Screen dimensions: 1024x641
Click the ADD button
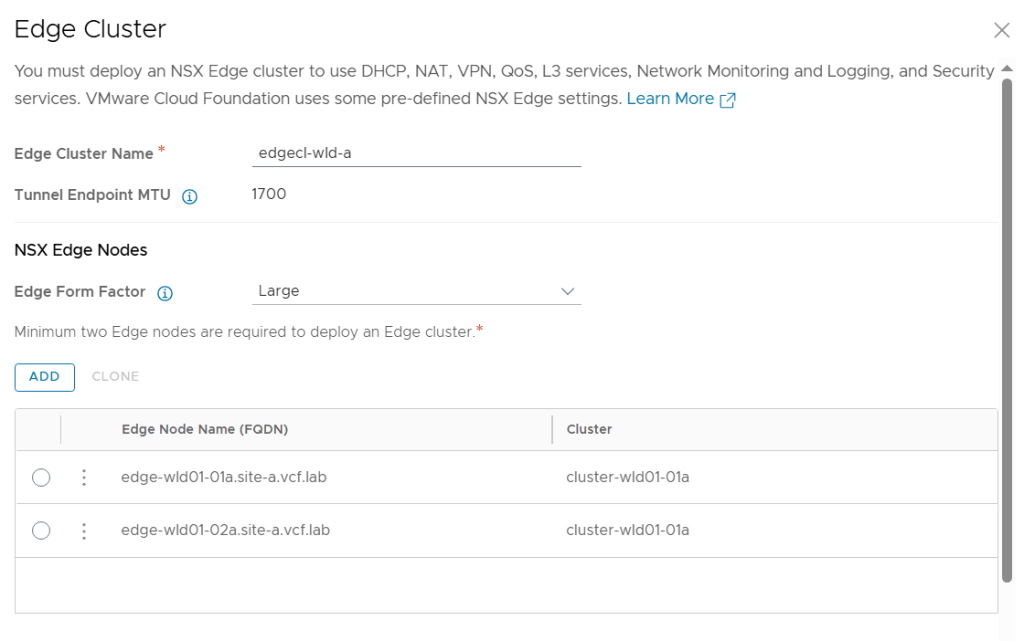pyautogui.click(x=44, y=377)
